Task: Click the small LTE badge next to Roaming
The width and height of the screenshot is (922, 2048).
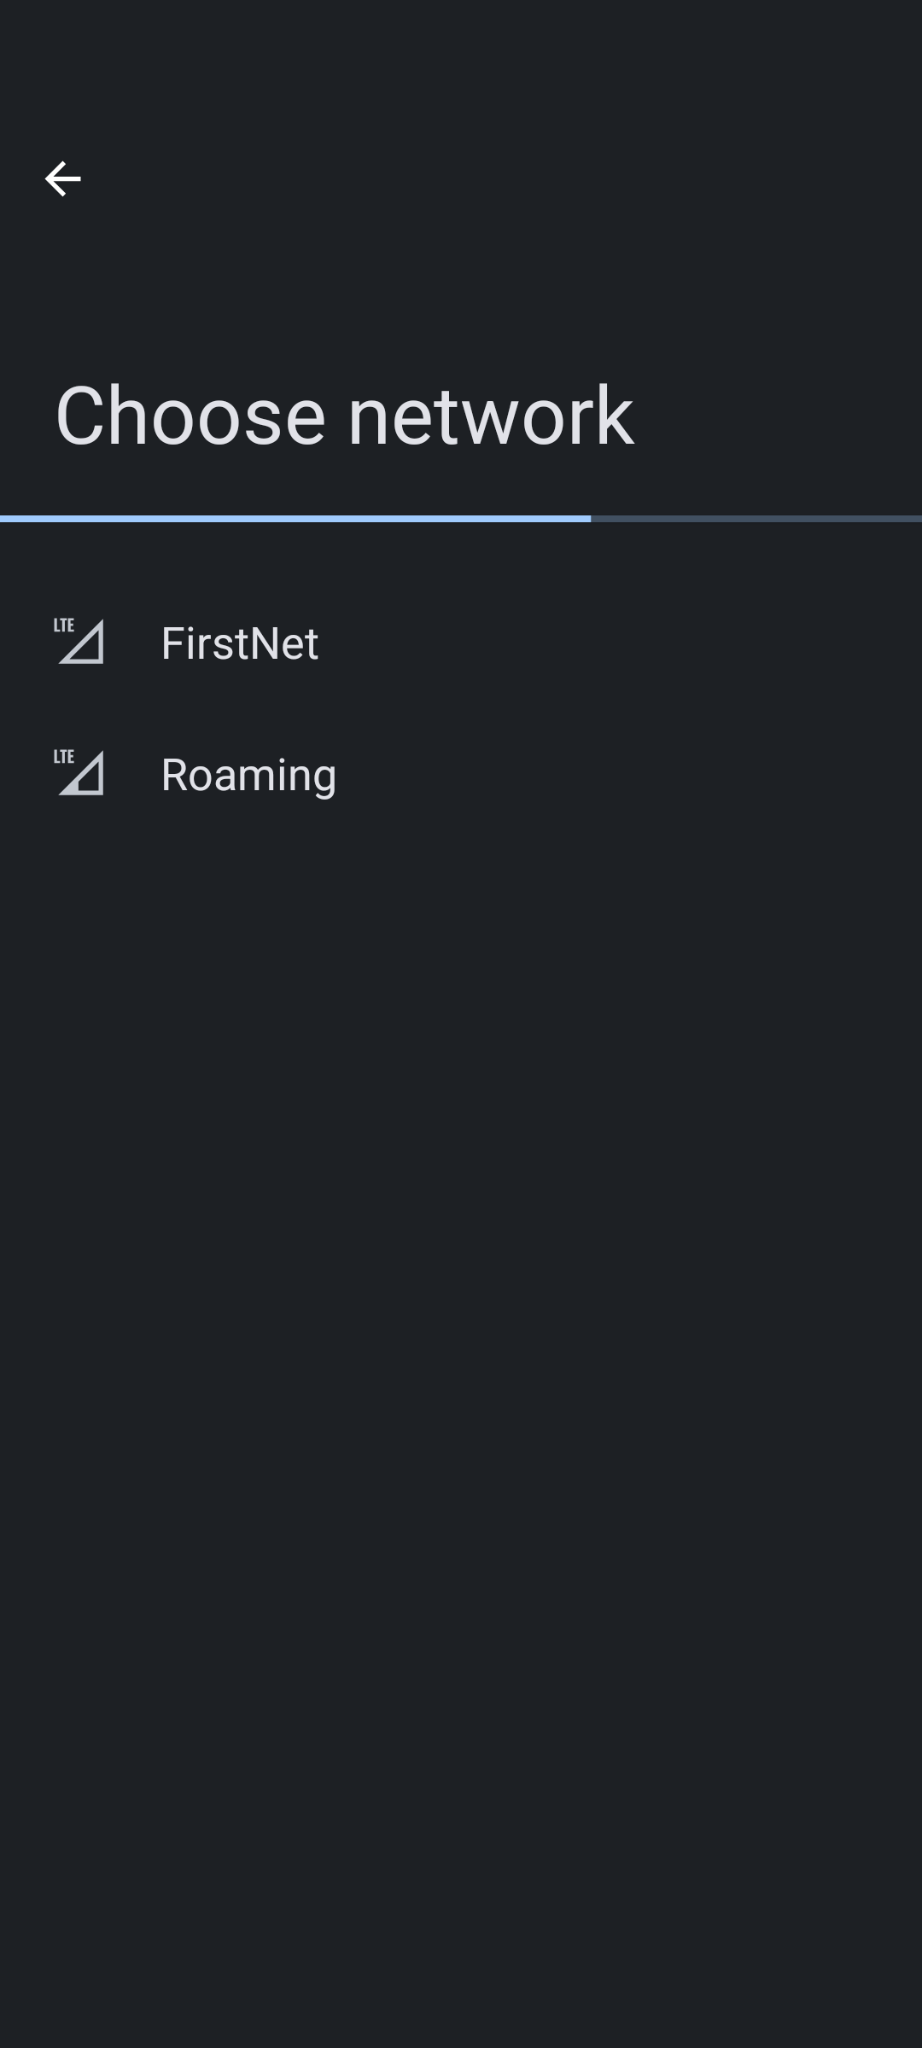Action: coord(64,757)
